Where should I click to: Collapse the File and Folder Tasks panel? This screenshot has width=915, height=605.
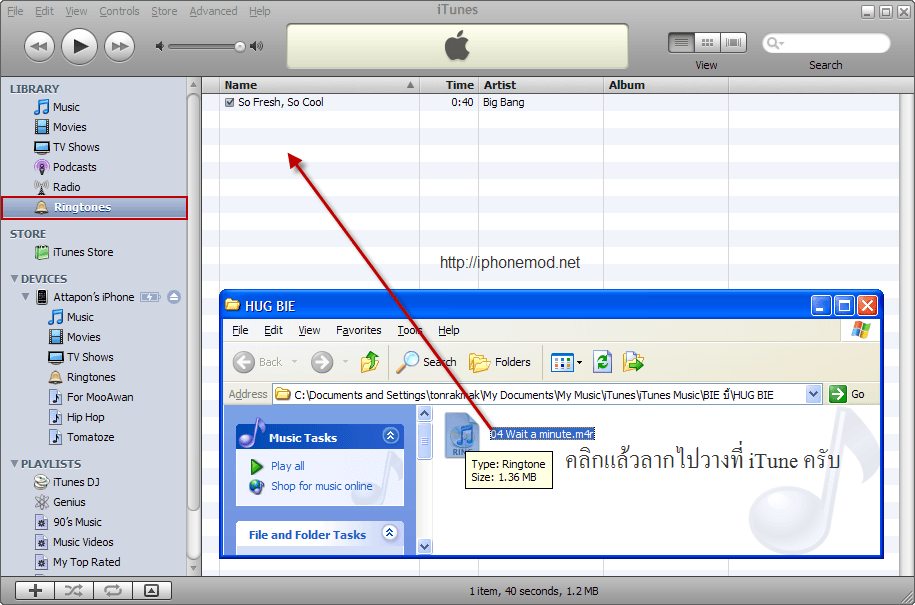click(x=390, y=533)
